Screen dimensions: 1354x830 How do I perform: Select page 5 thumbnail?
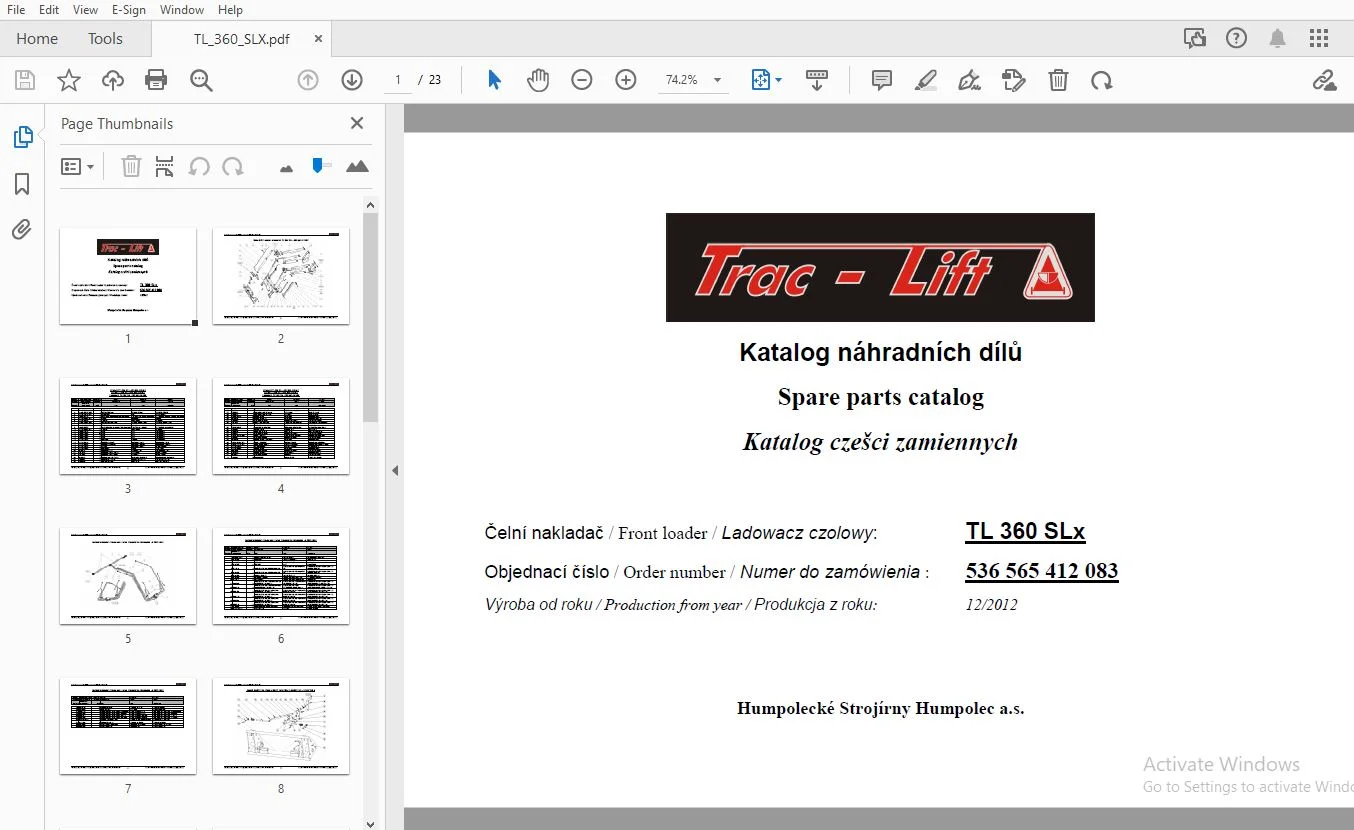pos(128,576)
